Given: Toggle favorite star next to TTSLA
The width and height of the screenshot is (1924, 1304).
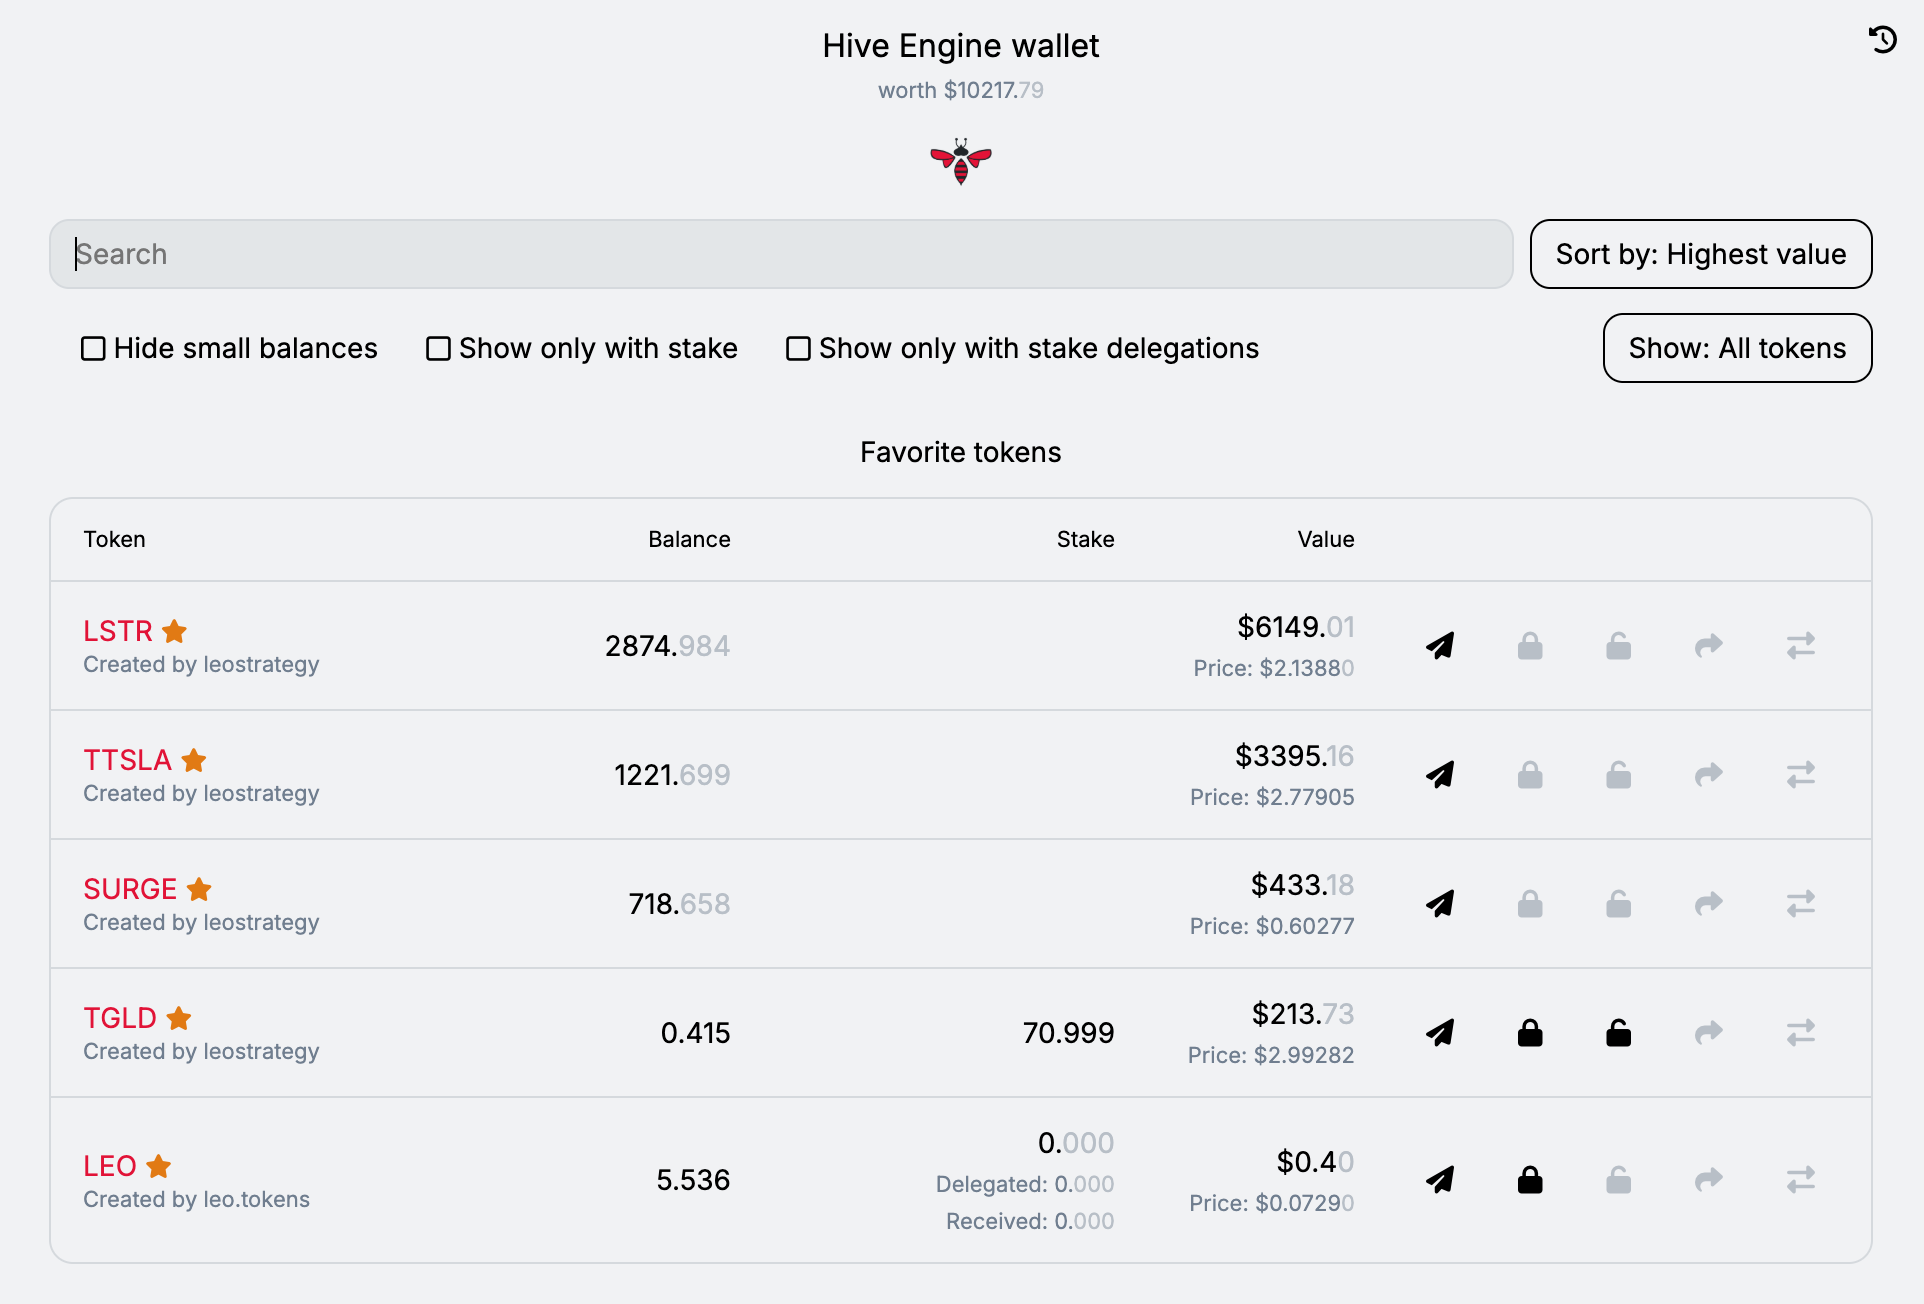Looking at the screenshot, I should tap(194, 760).
